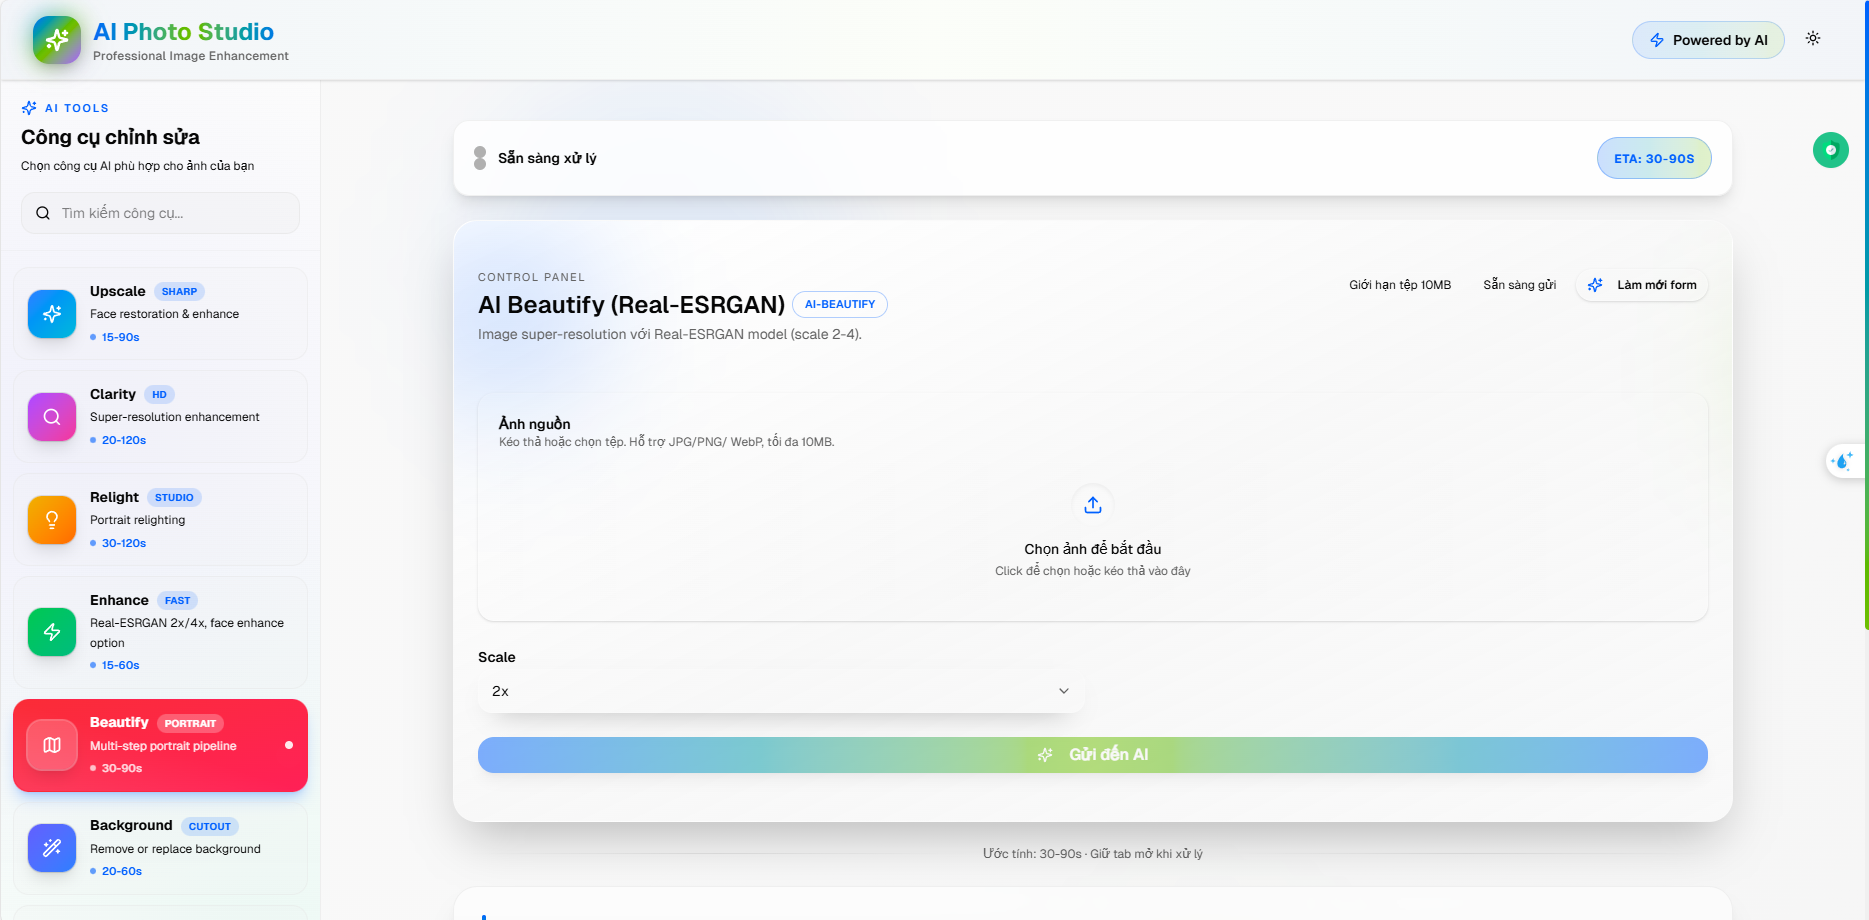Click the green shield status indicator
This screenshot has width=1869, height=920.
coord(1831,150)
